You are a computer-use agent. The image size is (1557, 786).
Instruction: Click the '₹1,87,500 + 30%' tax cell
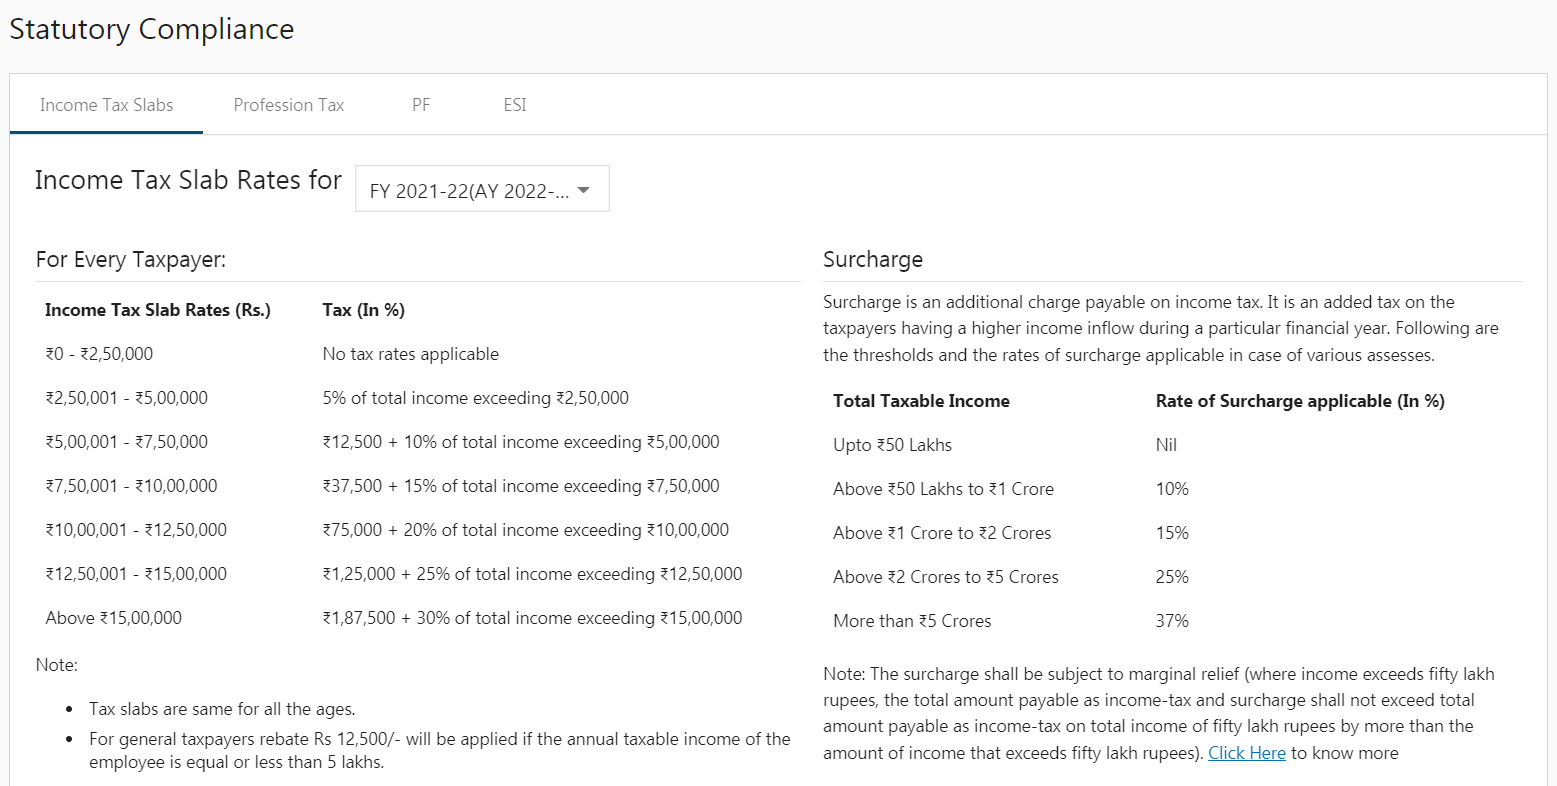(532, 618)
